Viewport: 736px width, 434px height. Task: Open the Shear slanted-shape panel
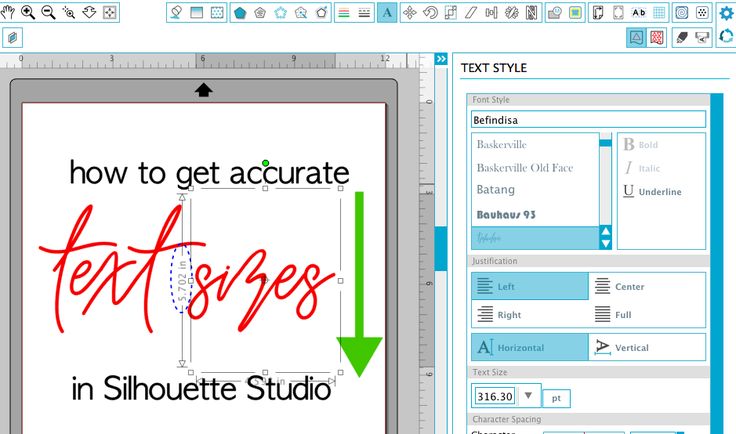tap(471, 13)
